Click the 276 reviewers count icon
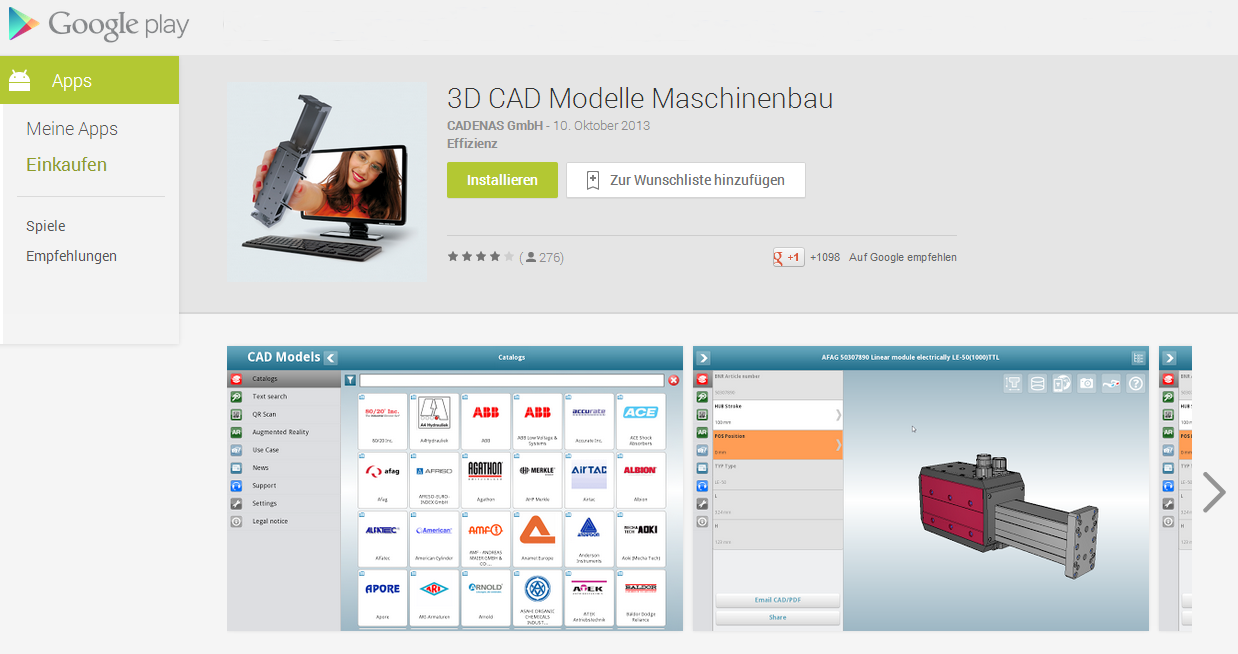The width and height of the screenshot is (1238, 654). [530, 257]
